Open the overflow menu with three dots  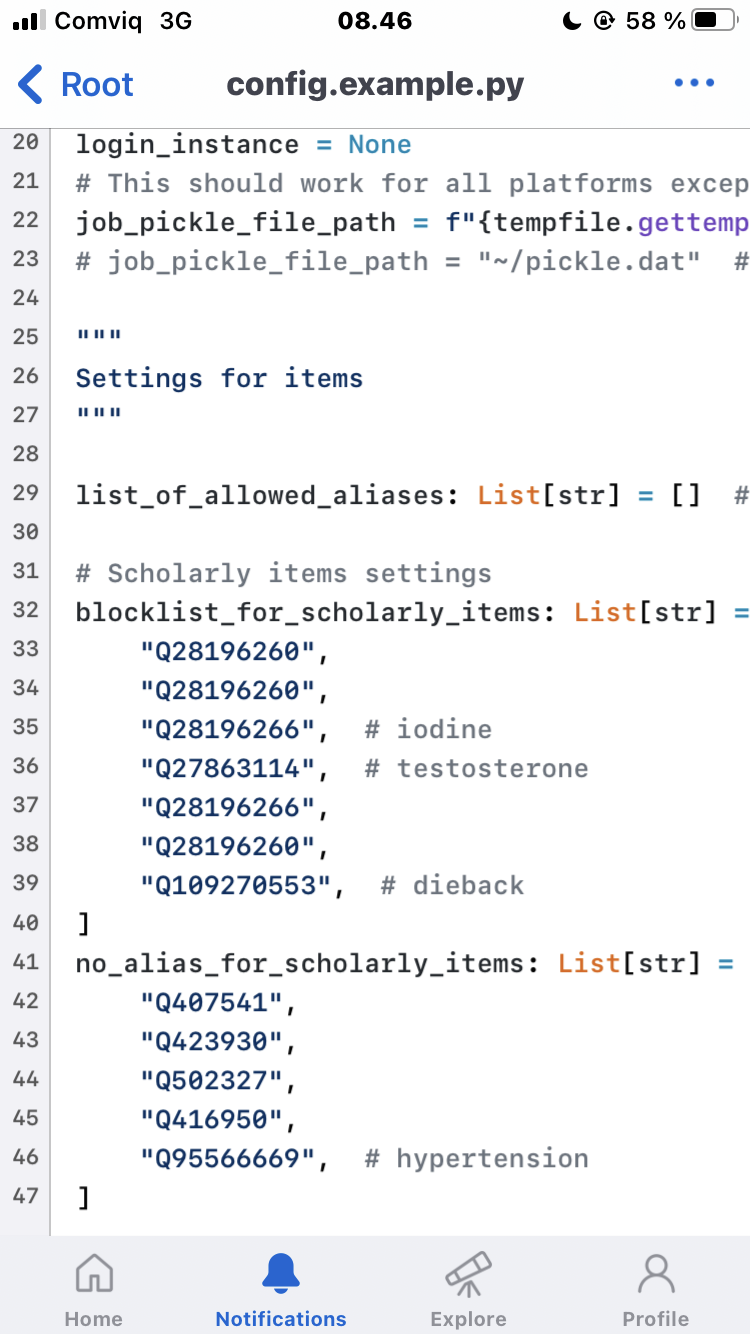click(x=694, y=83)
